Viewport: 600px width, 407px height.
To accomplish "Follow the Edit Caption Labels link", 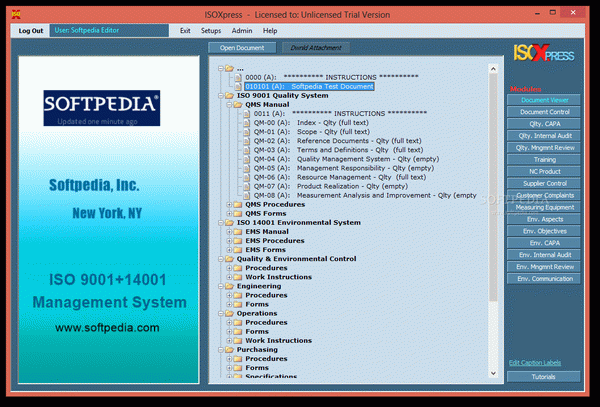I will (x=535, y=363).
